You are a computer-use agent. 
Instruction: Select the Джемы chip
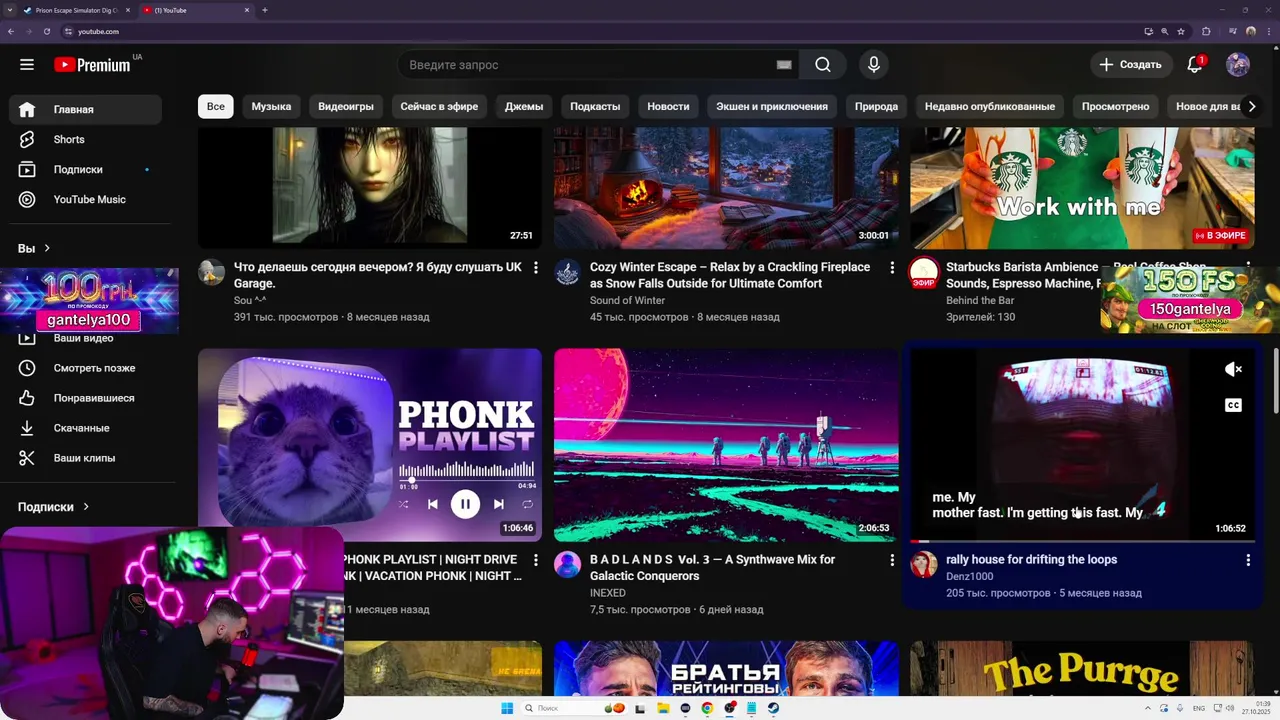(524, 106)
